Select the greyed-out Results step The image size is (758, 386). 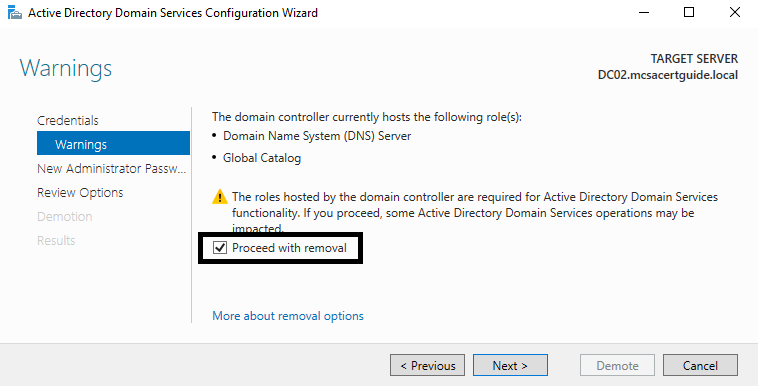coord(56,240)
